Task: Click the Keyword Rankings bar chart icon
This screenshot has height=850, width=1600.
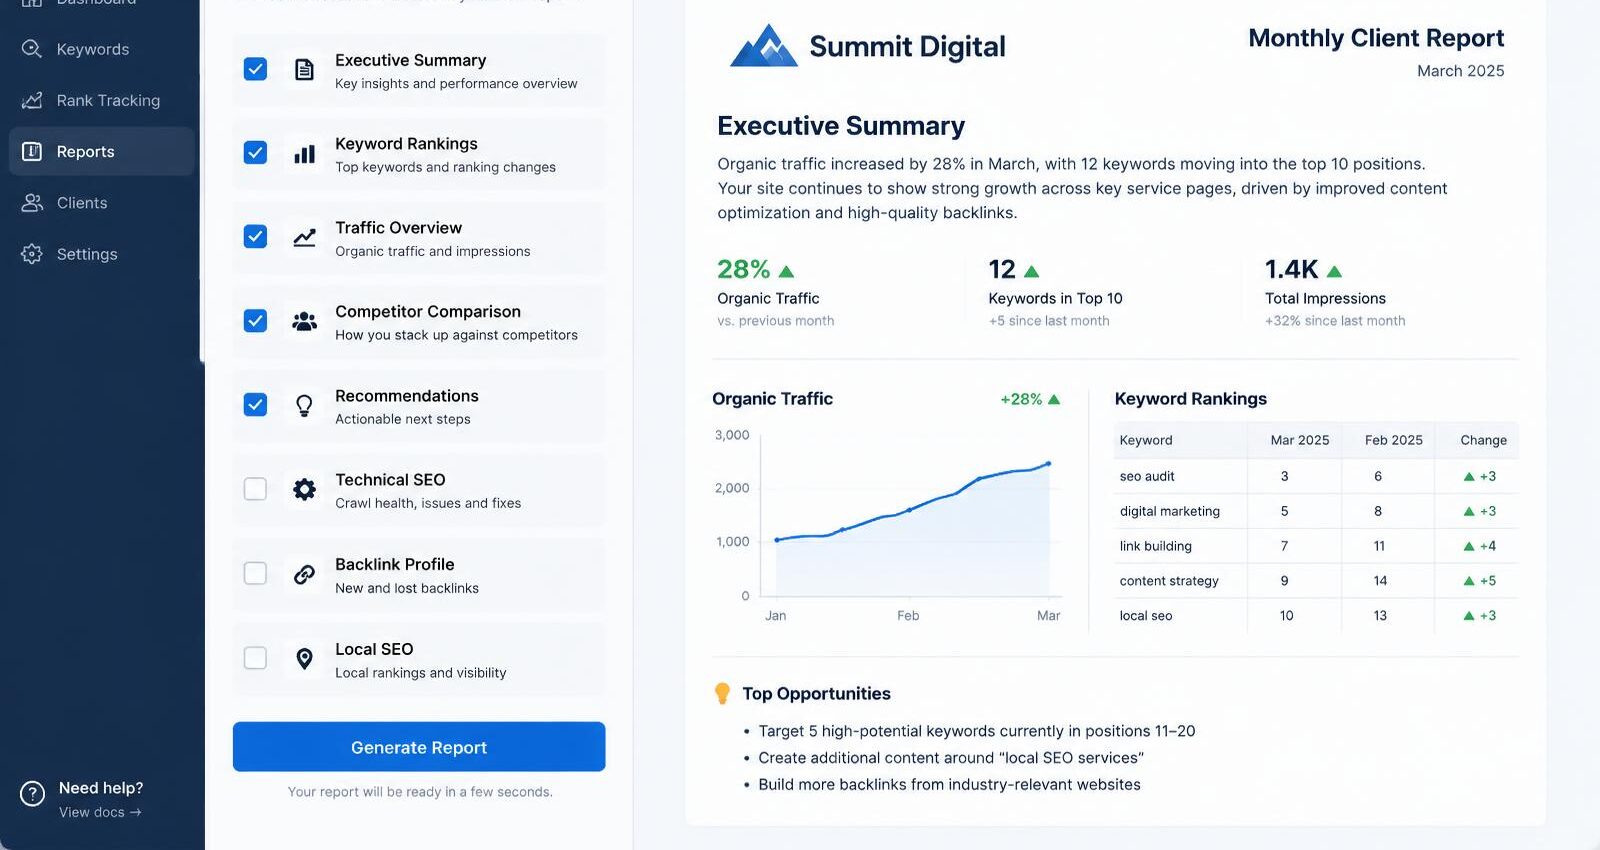Action: click(304, 154)
